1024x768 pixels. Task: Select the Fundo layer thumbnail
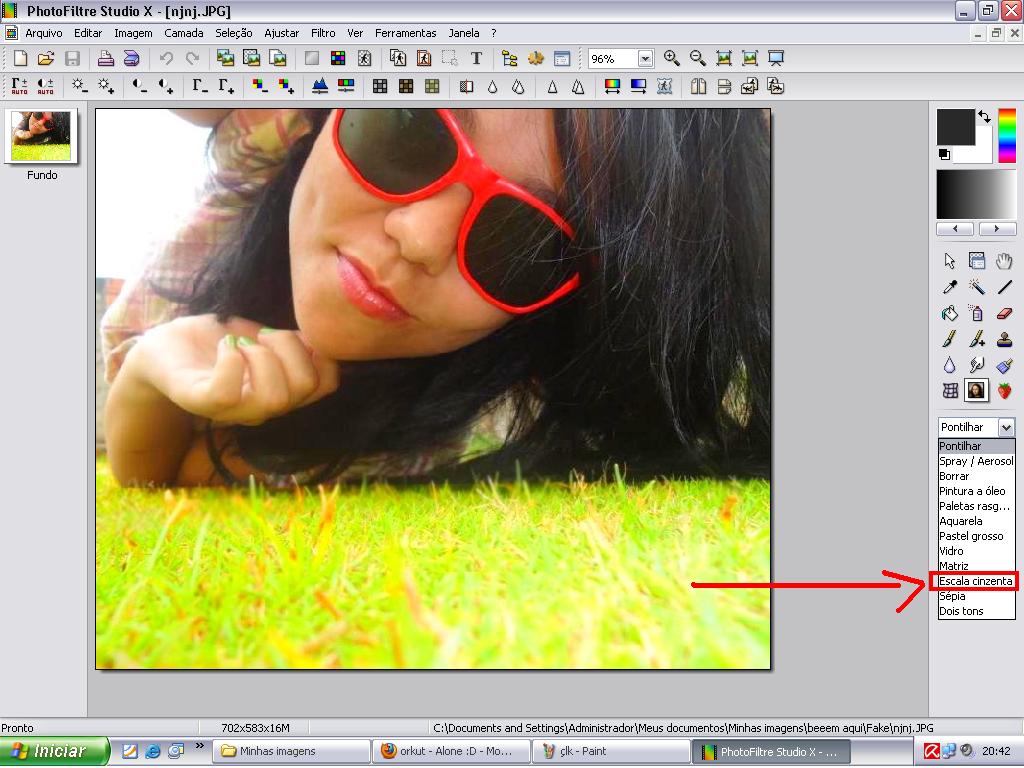[x=41, y=136]
